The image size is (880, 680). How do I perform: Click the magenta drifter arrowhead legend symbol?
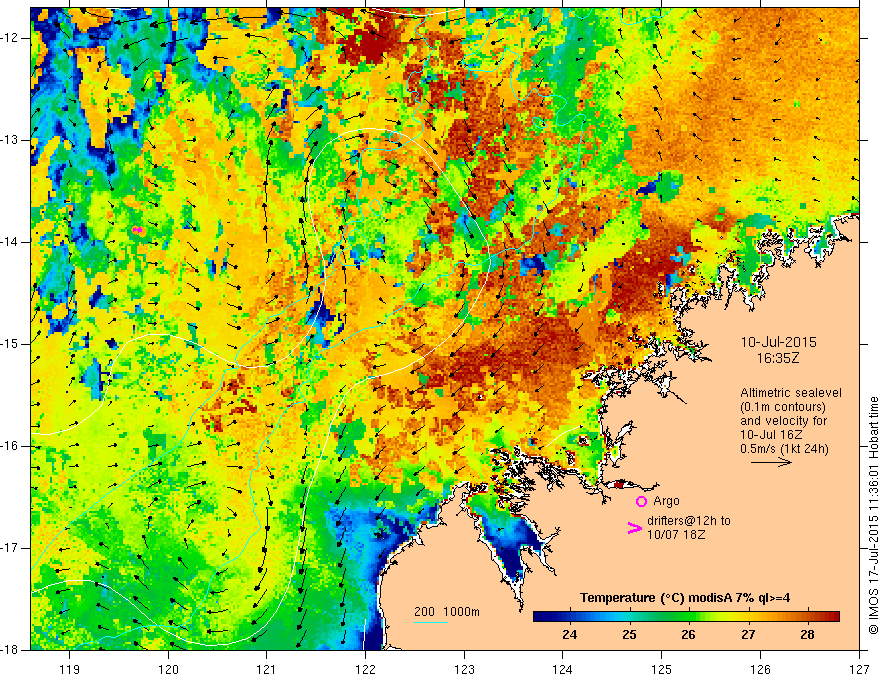tap(634, 527)
